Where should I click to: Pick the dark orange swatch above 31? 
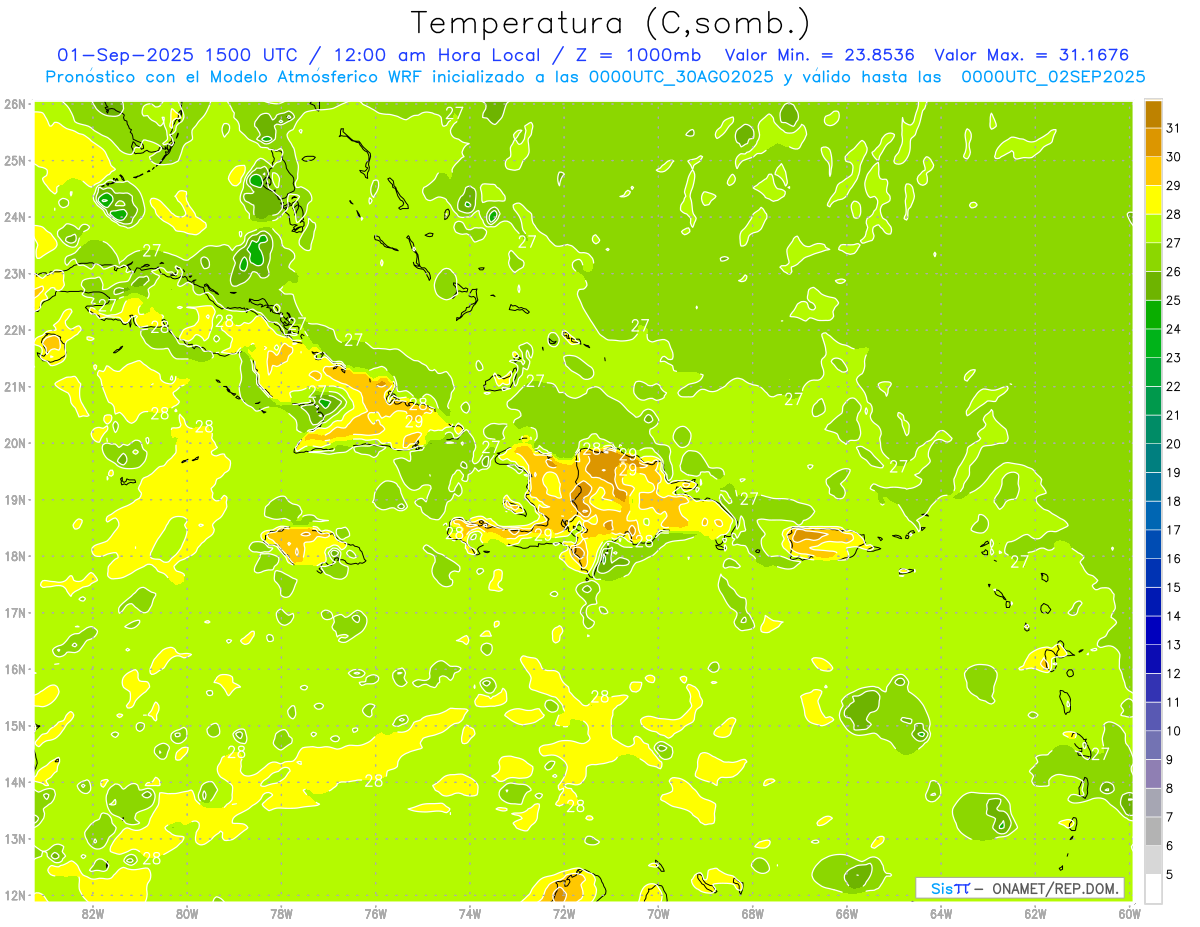pos(1153,114)
